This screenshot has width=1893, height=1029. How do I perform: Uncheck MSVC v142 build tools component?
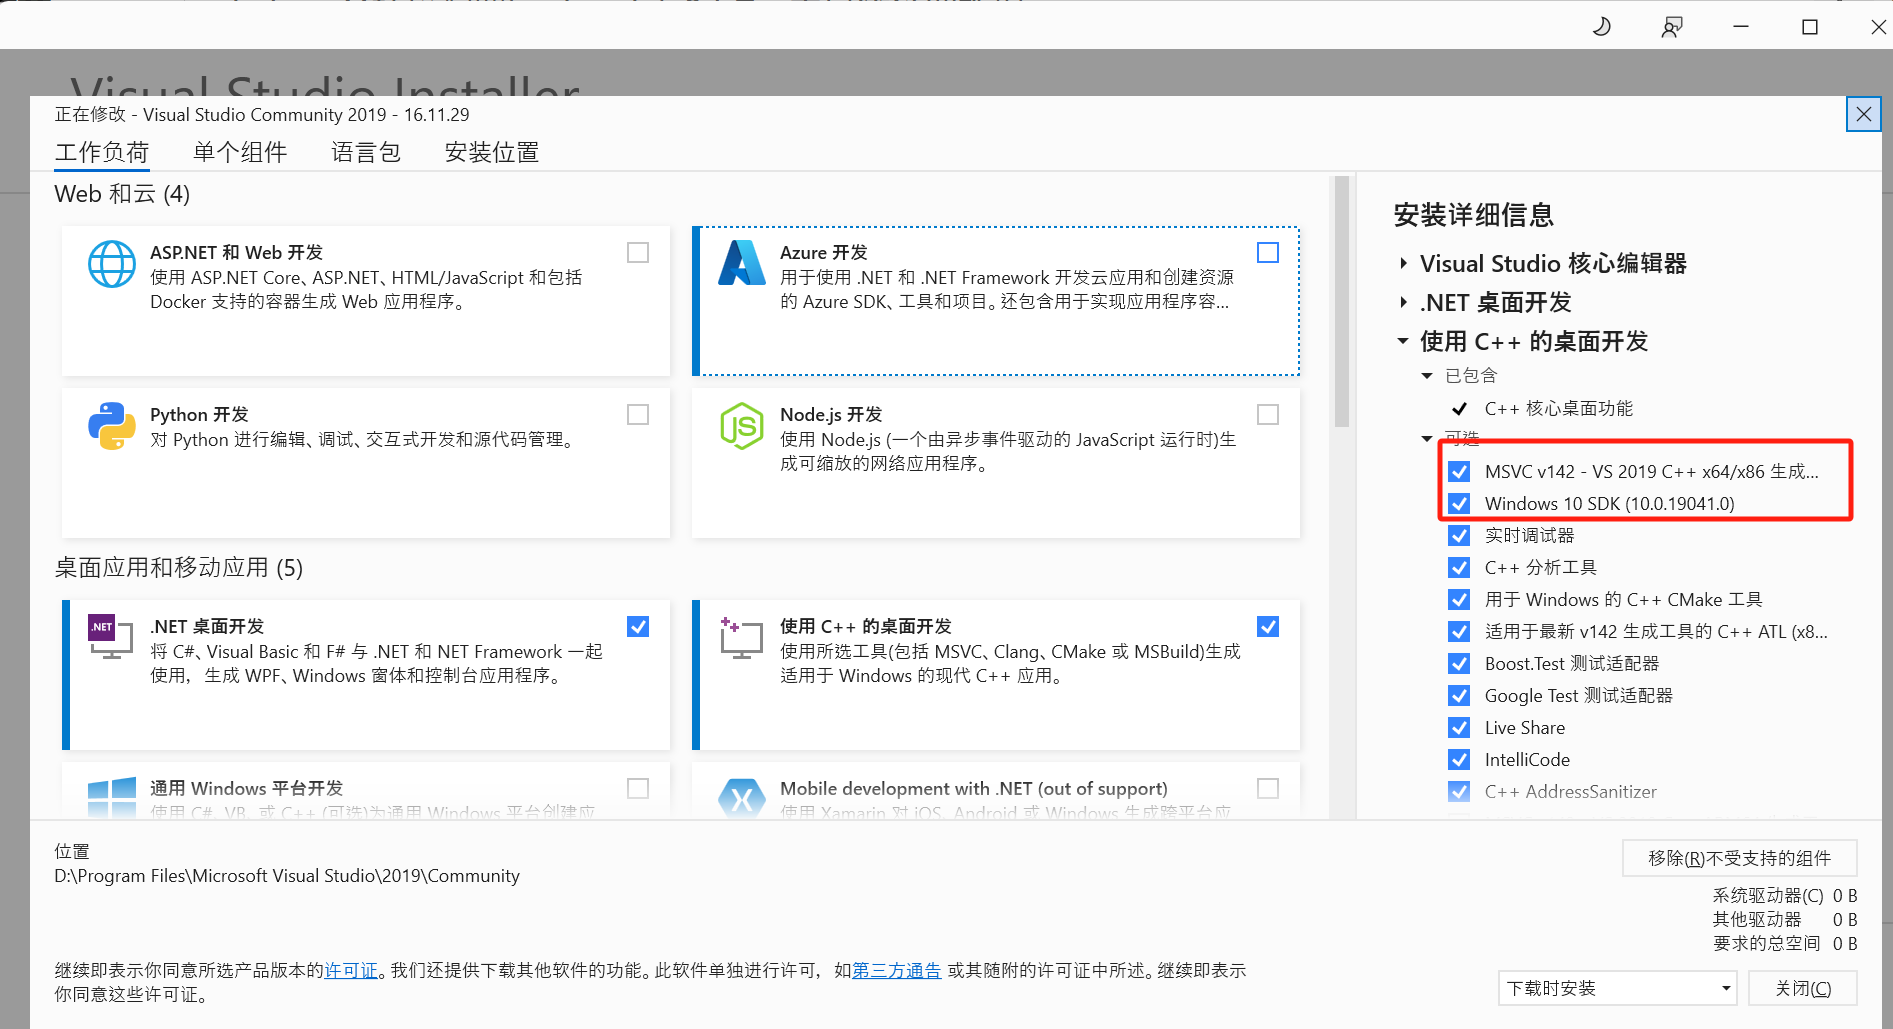(x=1459, y=471)
